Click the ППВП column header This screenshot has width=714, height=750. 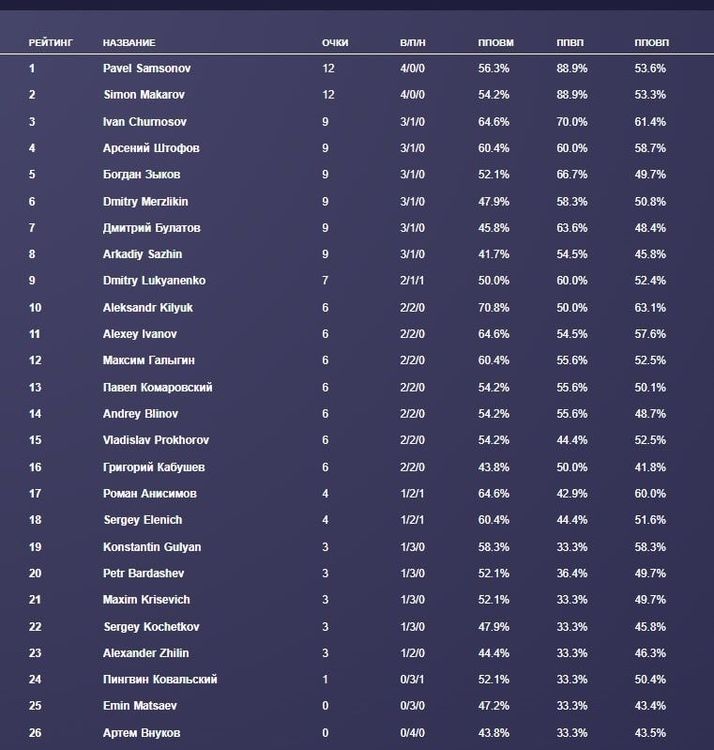pyautogui.click(x=570, y=43)
